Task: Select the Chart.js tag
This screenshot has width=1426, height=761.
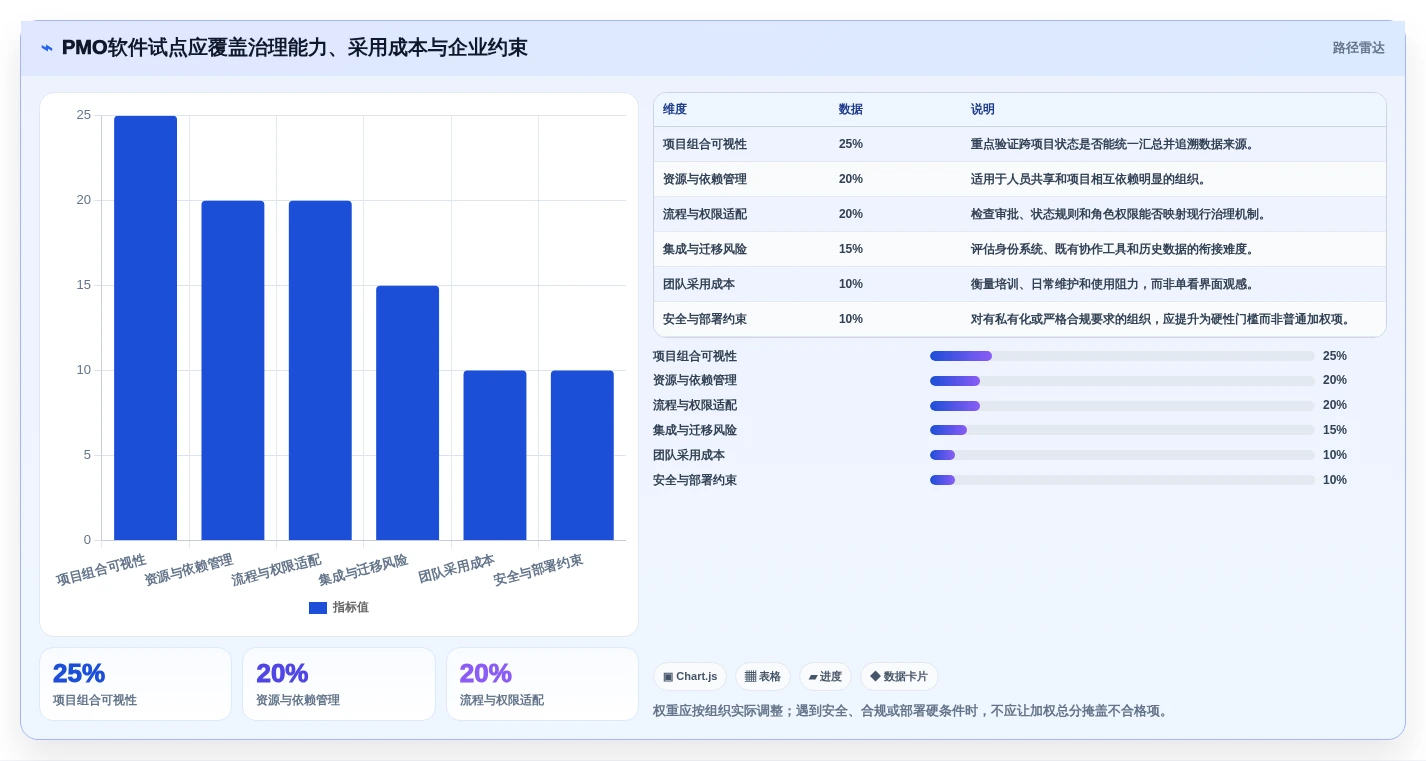Action: coord(690,677)
